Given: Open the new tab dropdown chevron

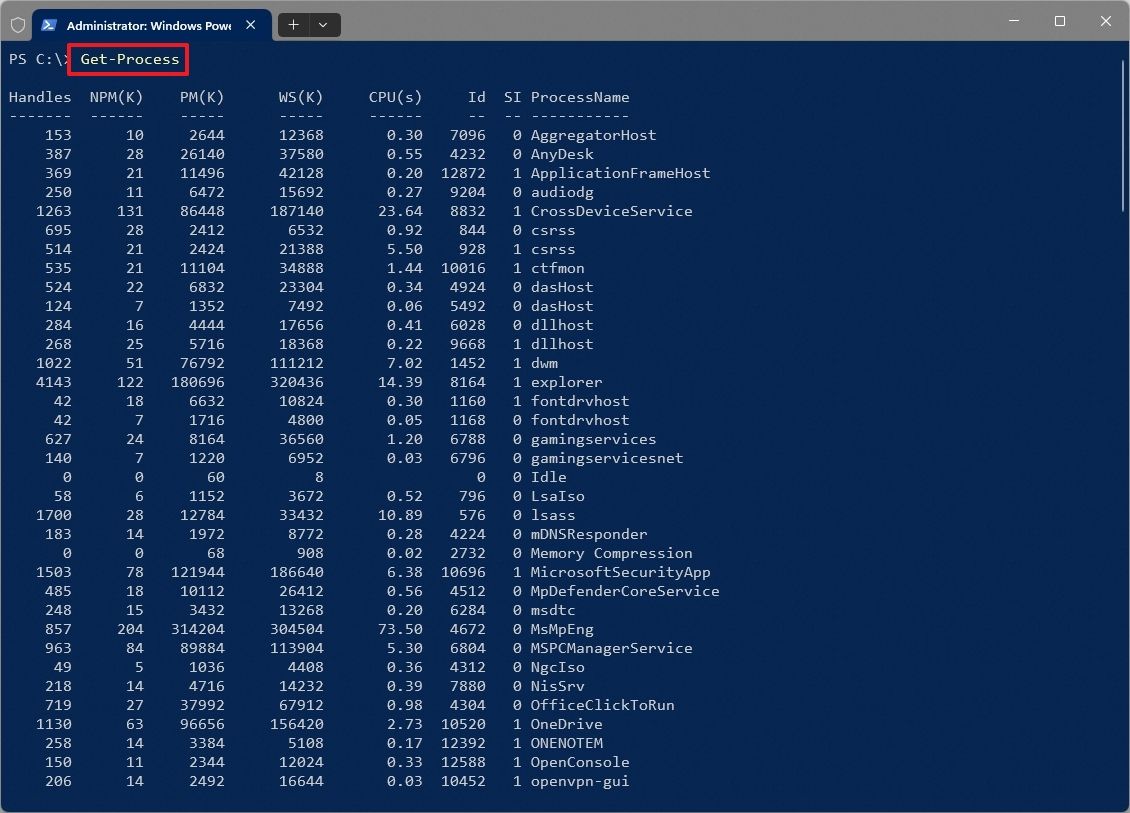Looking at the screenshot, I should pyautogui.click(x=321, y=24).
